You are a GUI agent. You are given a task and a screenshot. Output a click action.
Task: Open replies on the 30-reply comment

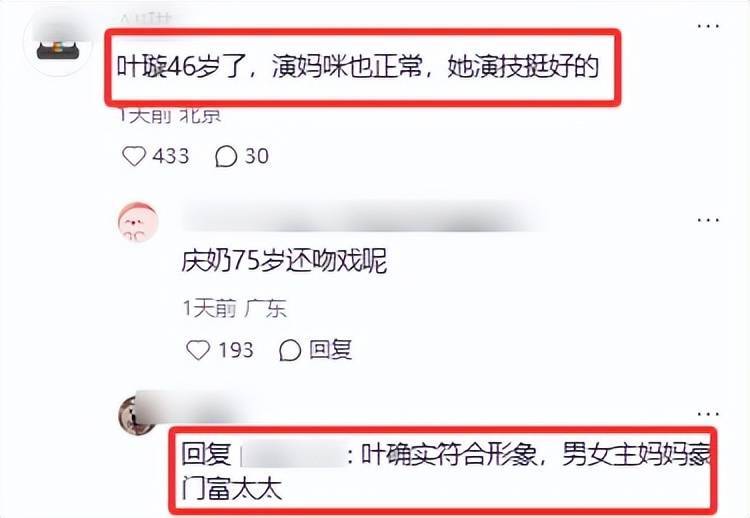pyautogui.click(x=226, y=156)
